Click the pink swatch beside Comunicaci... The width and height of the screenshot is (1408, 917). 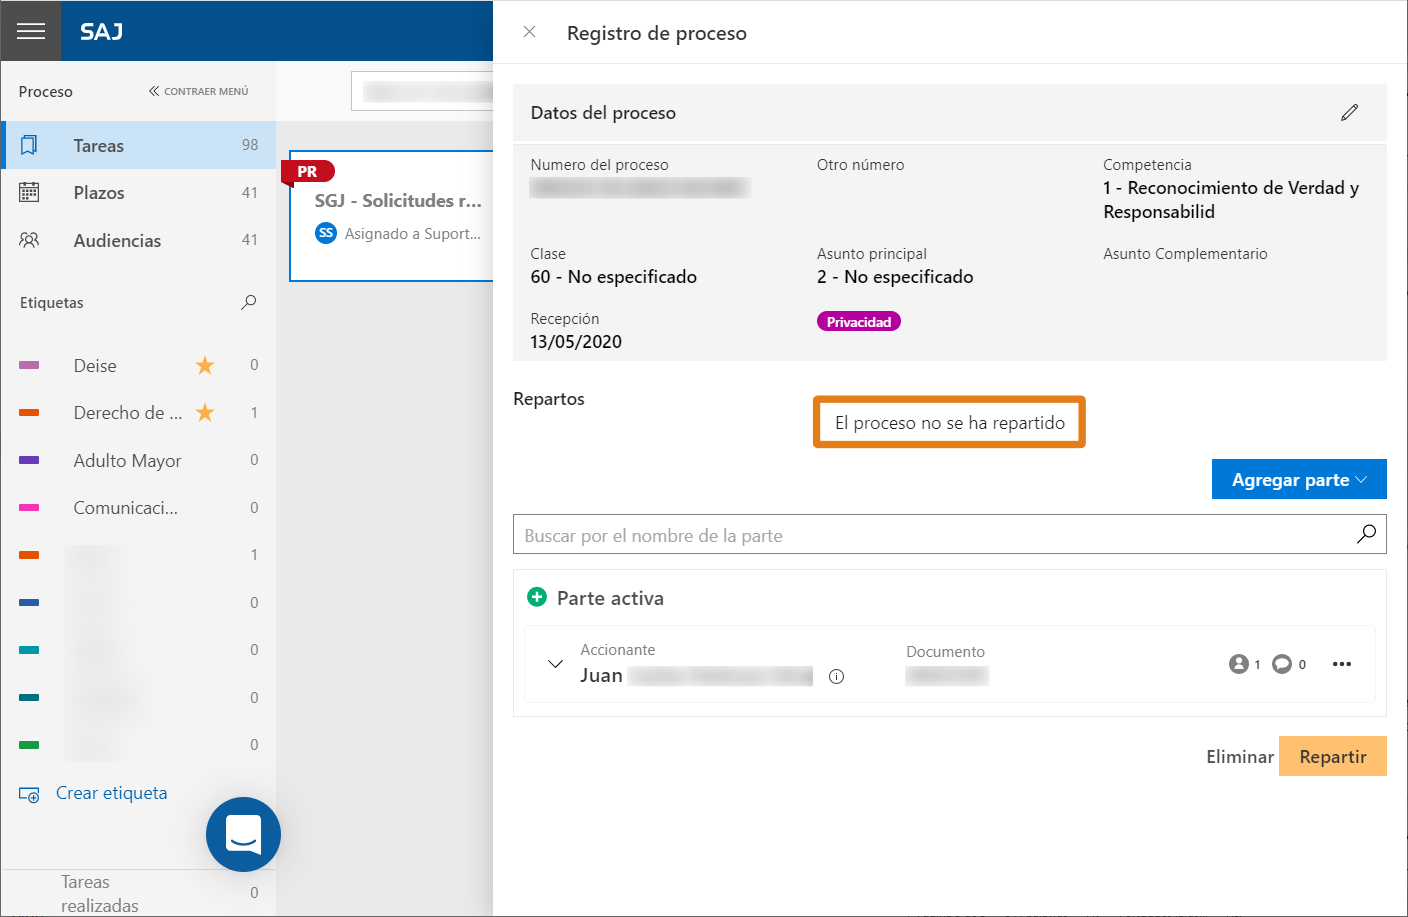(29, 508)
